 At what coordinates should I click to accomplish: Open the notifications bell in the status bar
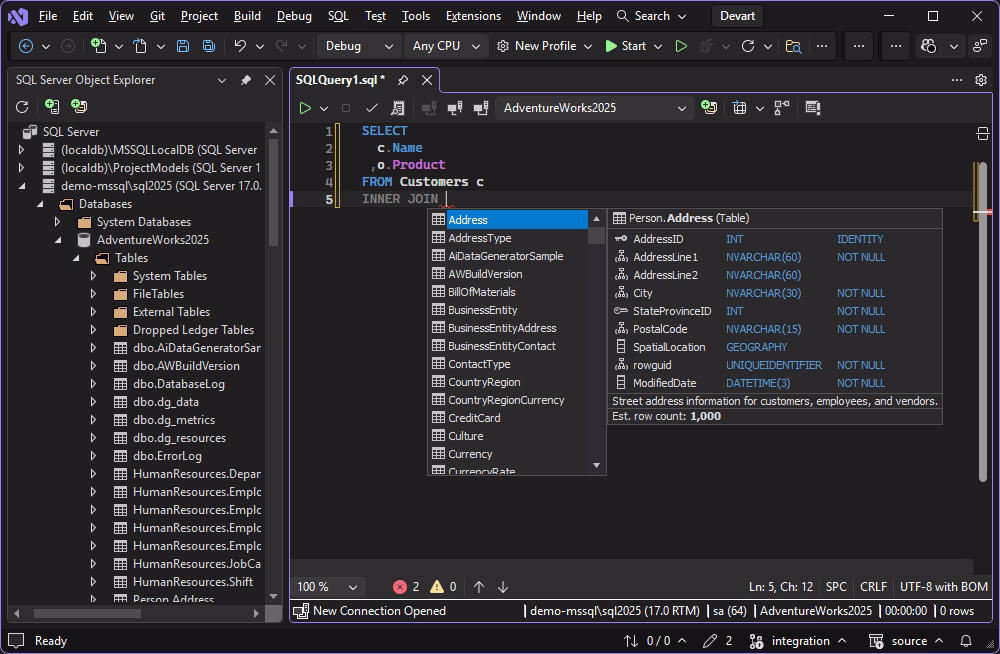click(x=966, y=641)
